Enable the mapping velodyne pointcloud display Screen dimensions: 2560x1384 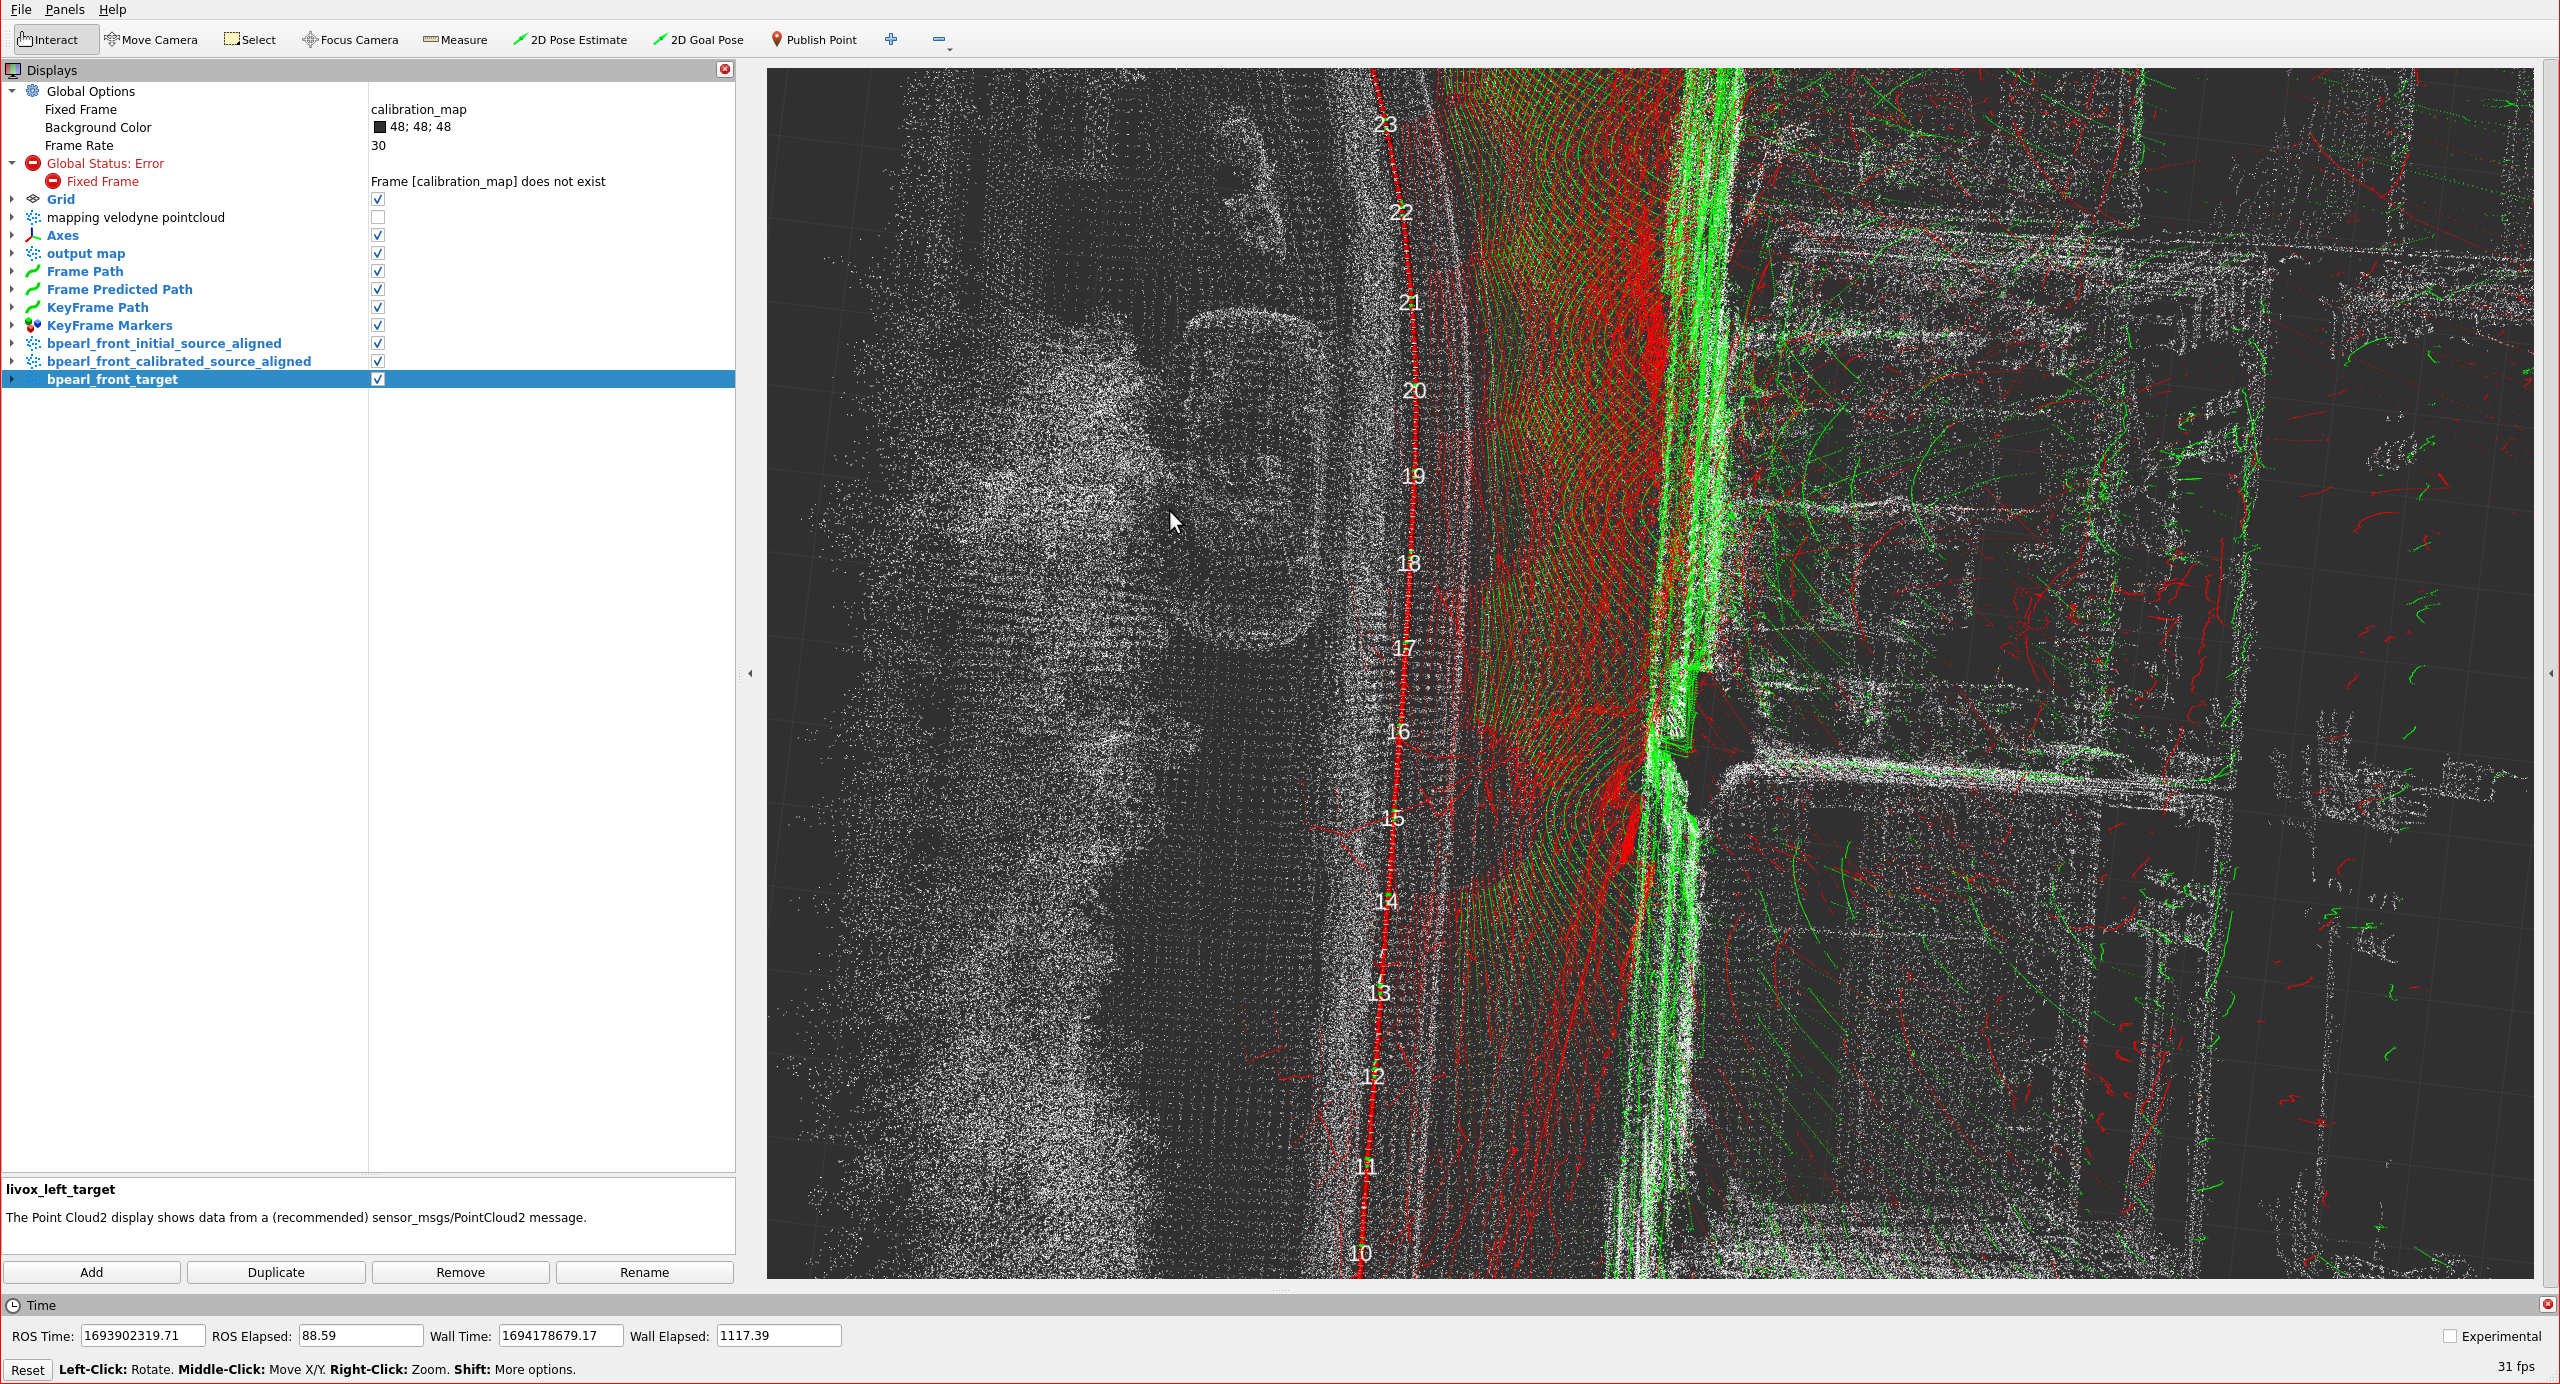tap(378, 217)
